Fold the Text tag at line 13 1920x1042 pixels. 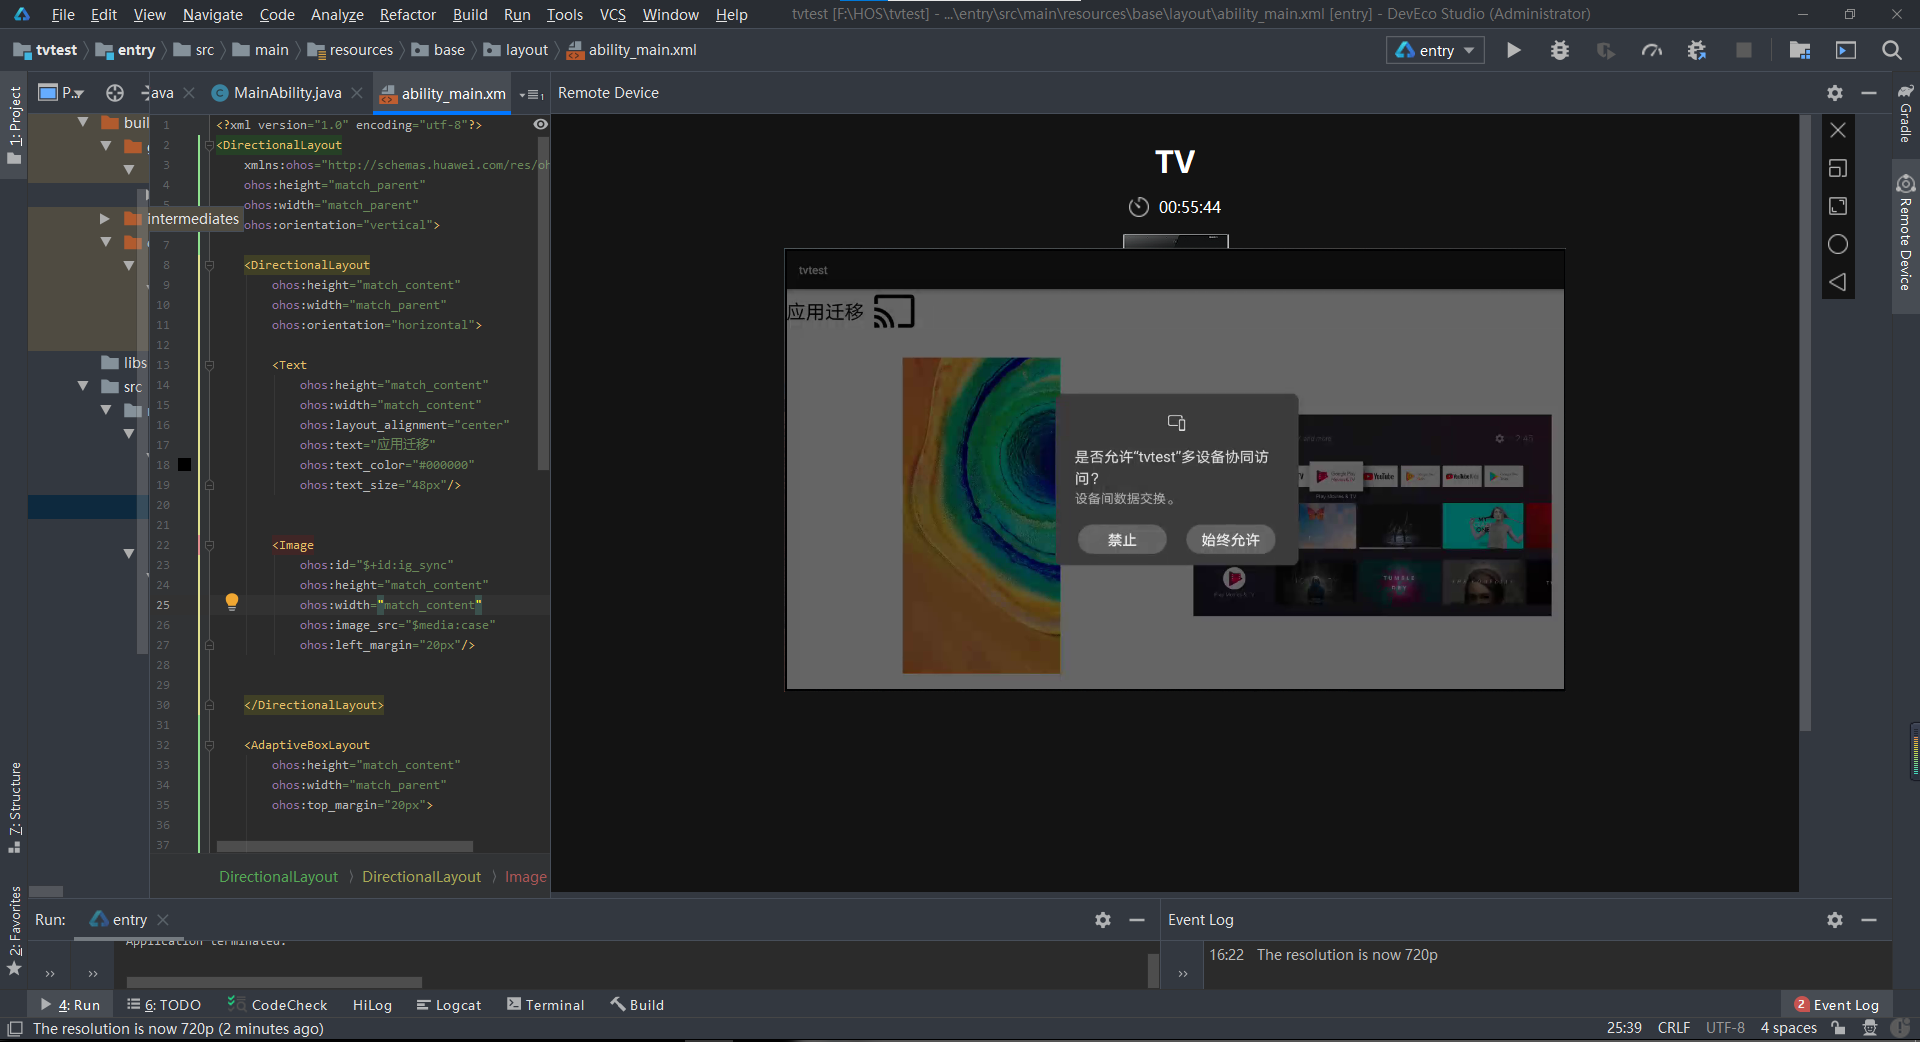(x=210, y=365)
